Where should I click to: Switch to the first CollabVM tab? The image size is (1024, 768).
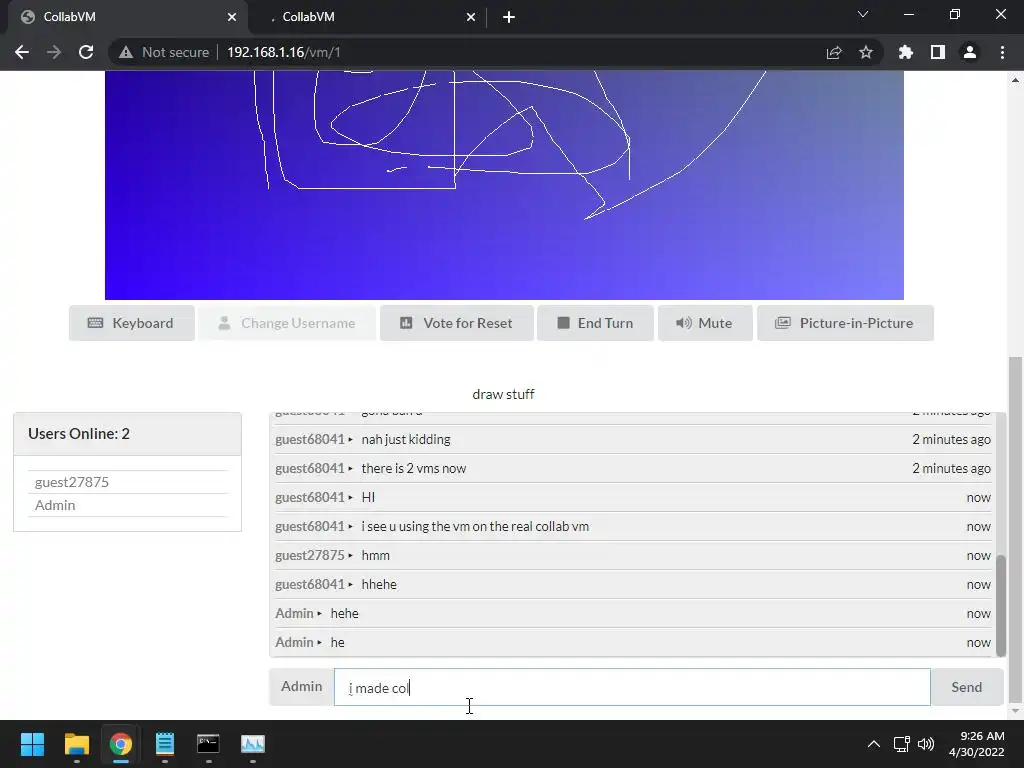[127, 17]
